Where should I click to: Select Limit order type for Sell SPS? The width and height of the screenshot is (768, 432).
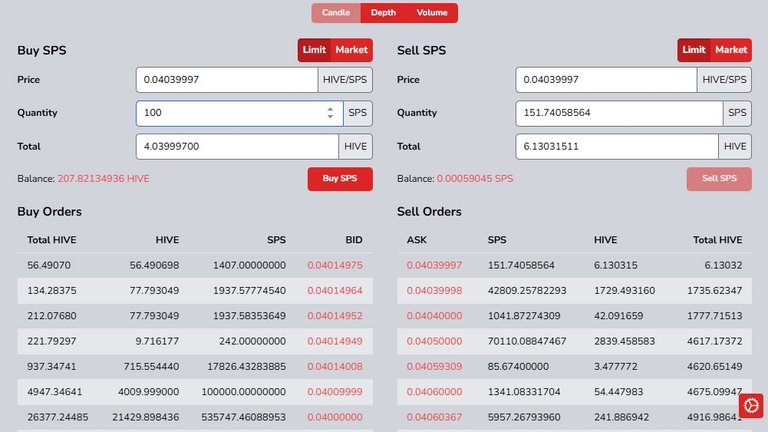(694, 50)
